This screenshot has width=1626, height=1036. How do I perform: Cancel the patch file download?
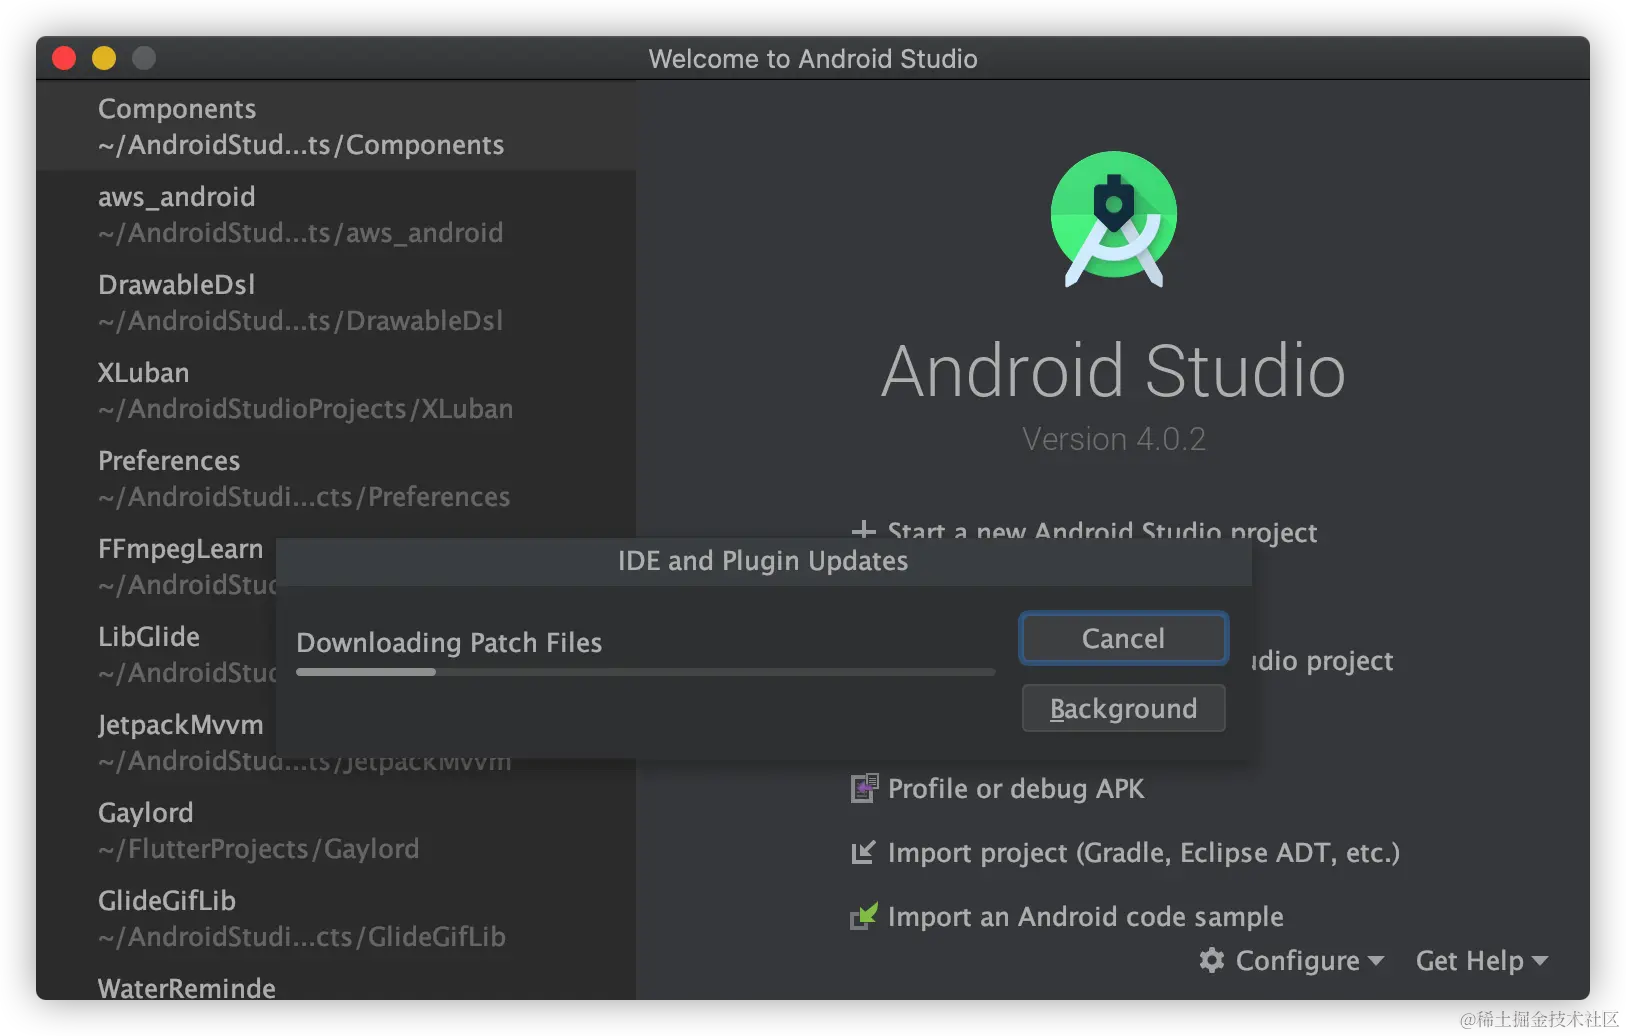coord(1123,638)
